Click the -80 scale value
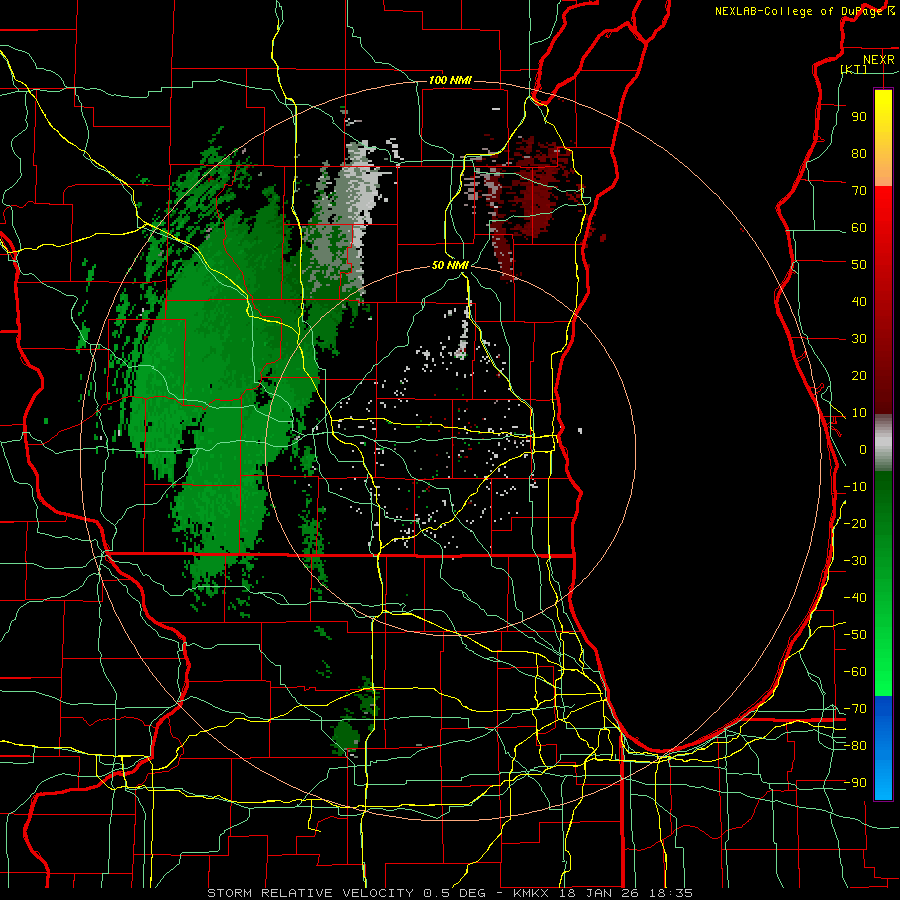900x900 pixels. pos(855,746)
